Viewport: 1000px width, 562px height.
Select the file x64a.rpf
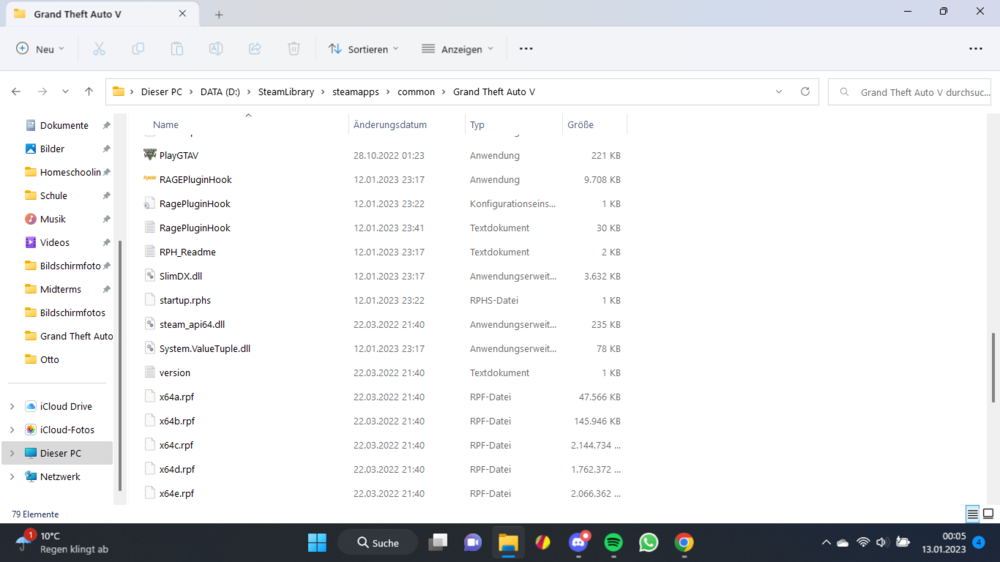[x=177, y=397]
